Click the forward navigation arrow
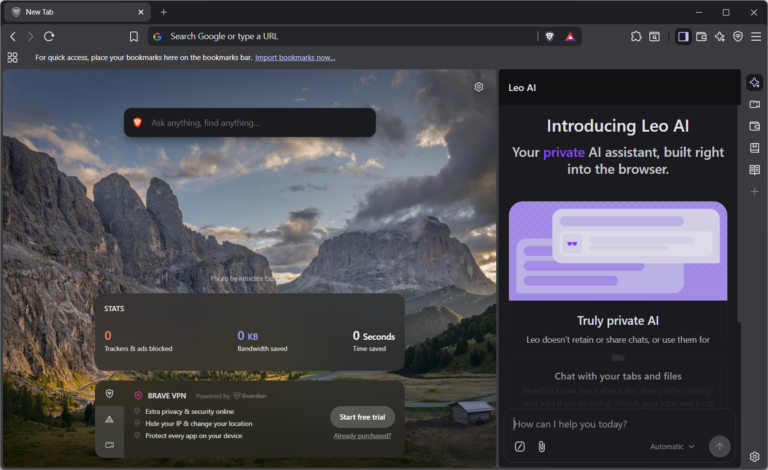The image size is (768, 470). (30, 36)
